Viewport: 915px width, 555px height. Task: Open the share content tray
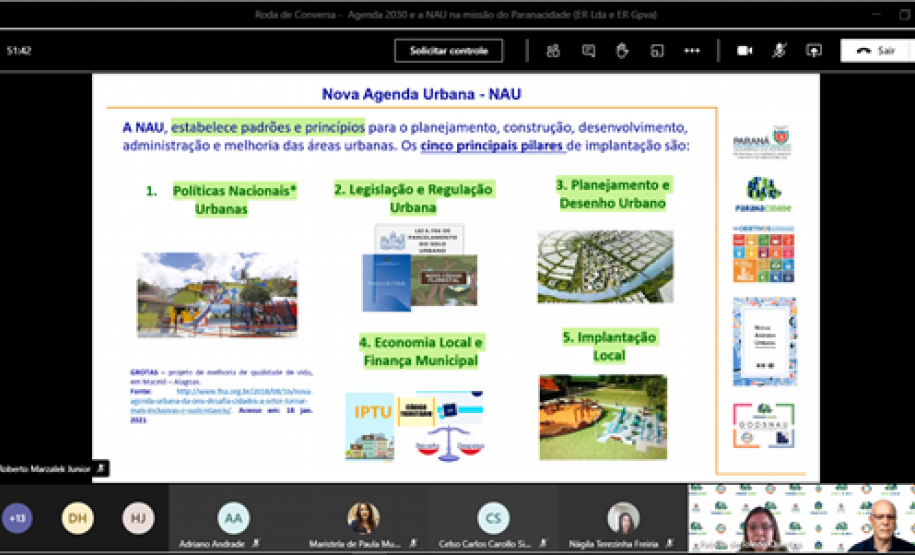(813, 51)
